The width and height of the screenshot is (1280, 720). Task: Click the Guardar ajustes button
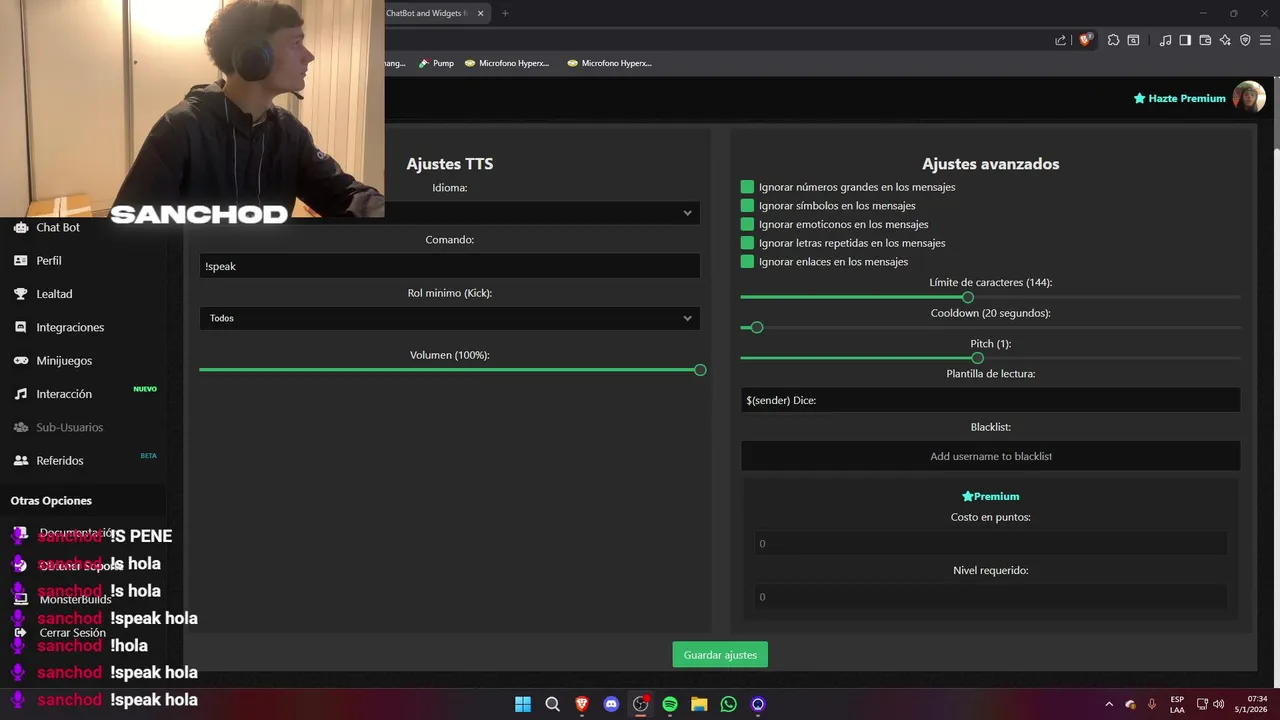click(720, 655)
